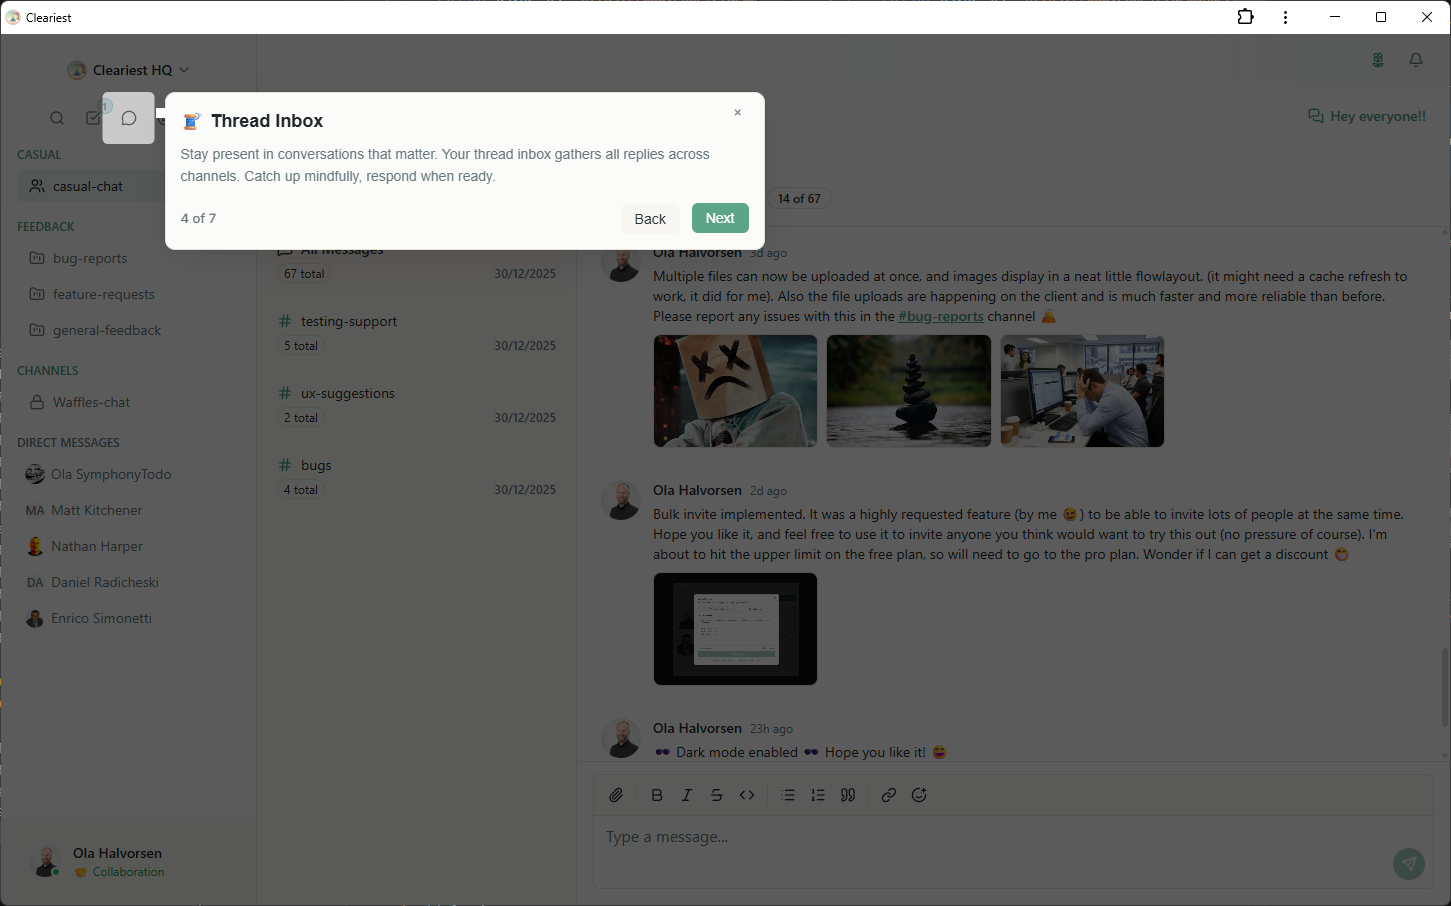Image resolution: width=1451 pixels, height=906 pixels.
Task: Click Back in the tour popup
Action: point(650,219)
